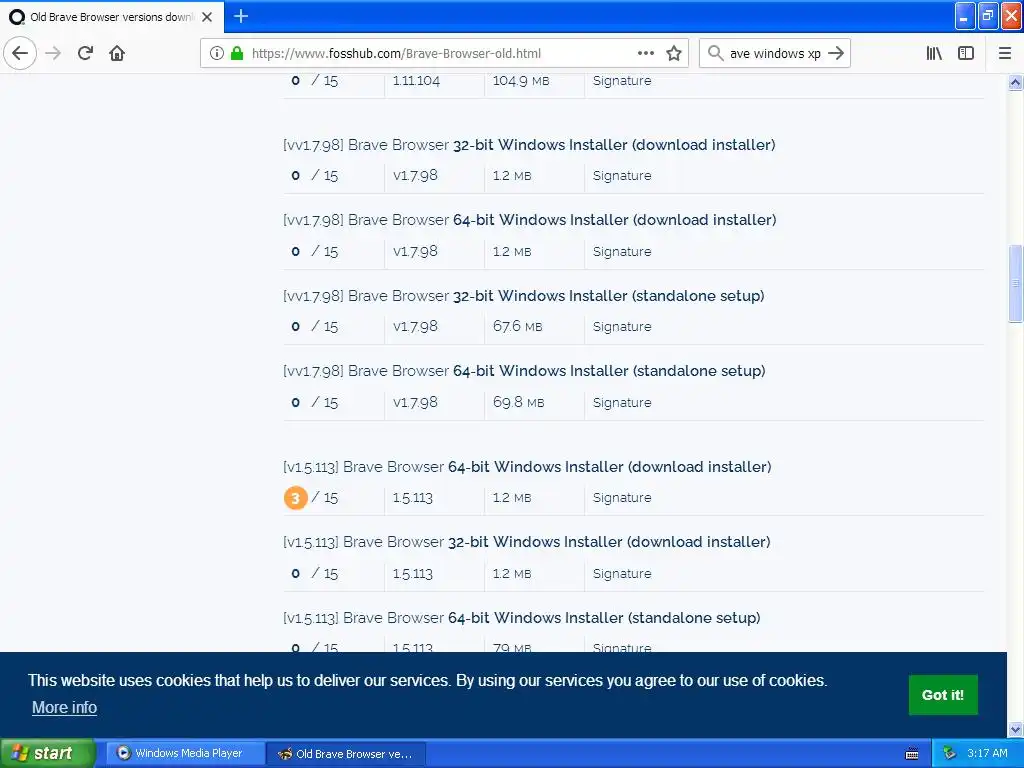The width and height of the screenshot is (1024, 768).
Task: Select the Old Brave Browser versions tab
Action: pyautogui.click(x=112, y=17)
